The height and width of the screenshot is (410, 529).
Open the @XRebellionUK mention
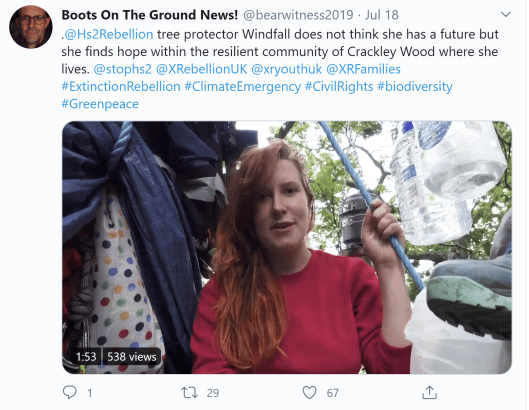point(201,69)
